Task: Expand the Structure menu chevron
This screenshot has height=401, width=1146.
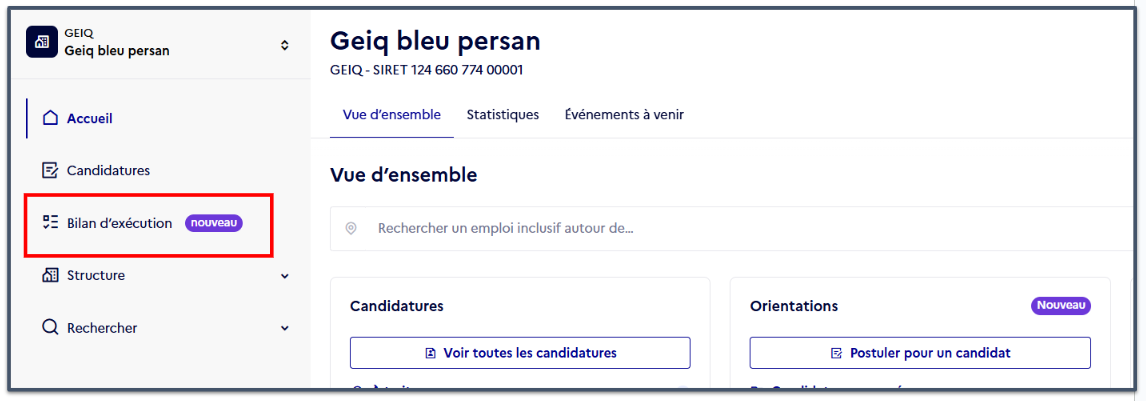Action: 285,276
